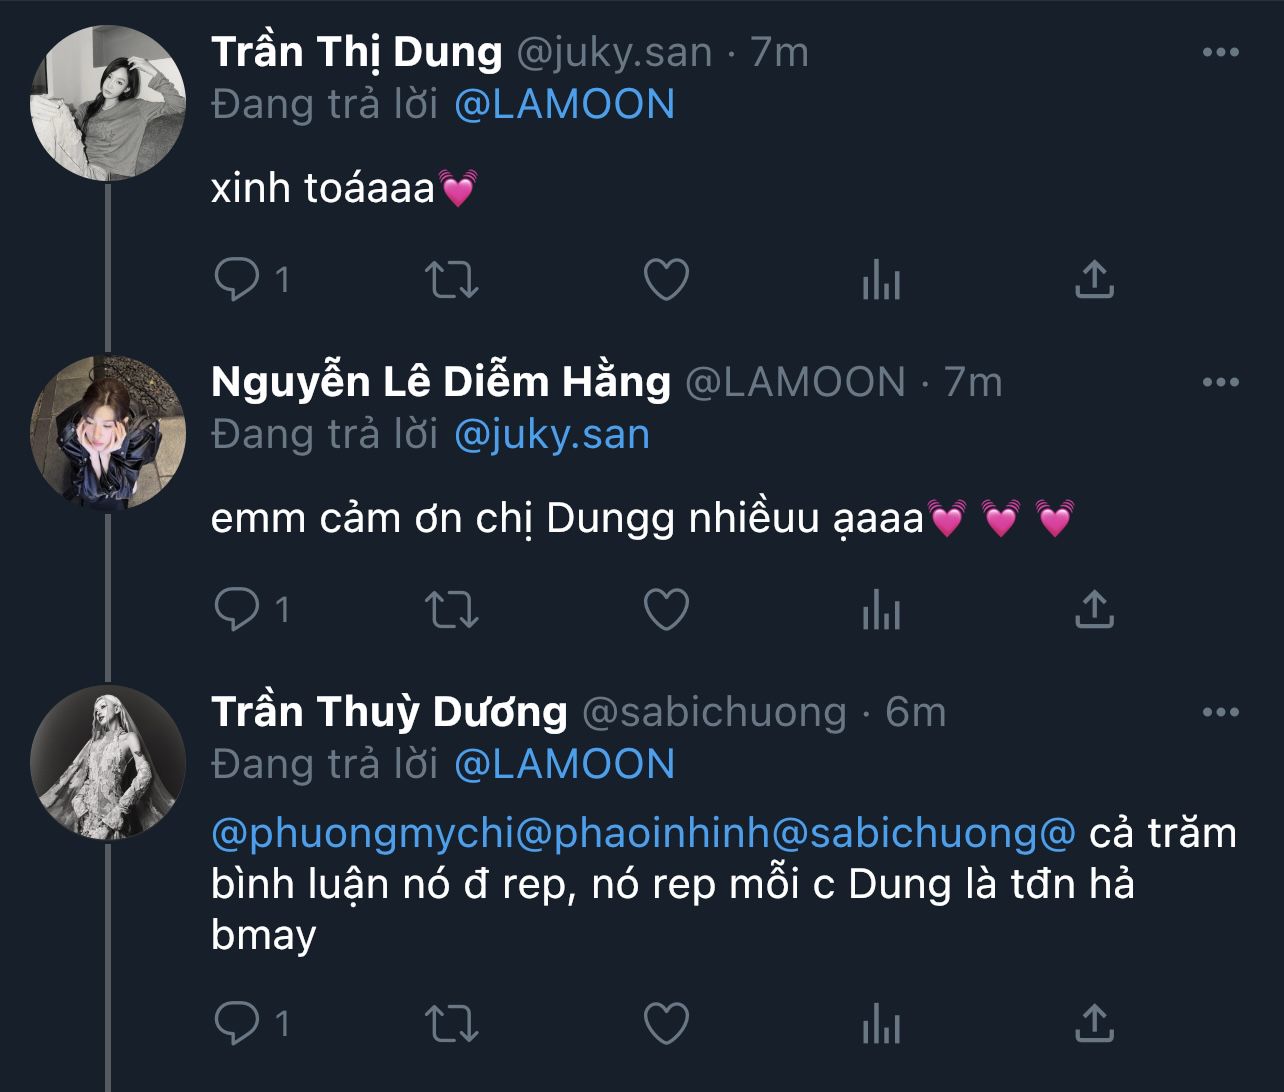This screenshot has height=1092, width=1284.
Task: Open Nguyễn Lê Diễm Hằng's profile avatar
Action: tap(109, 433)
